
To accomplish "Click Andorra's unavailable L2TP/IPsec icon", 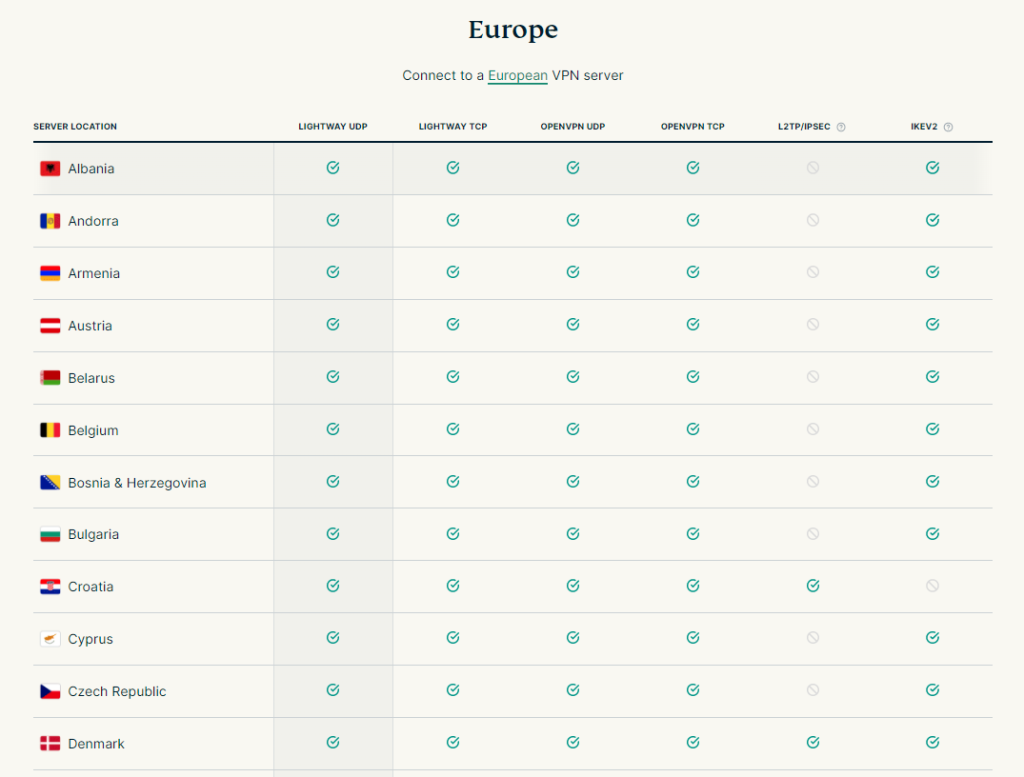I will (x=813, y=220).
